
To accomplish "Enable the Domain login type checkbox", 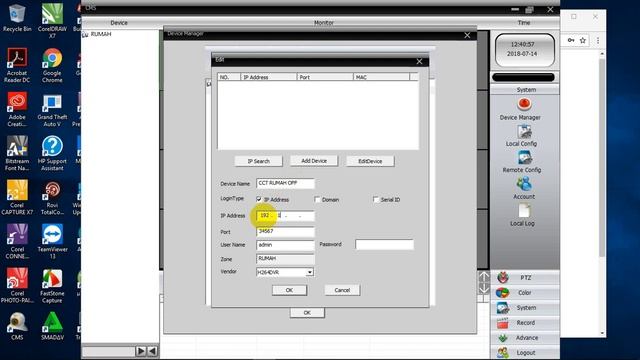I will (317, 199).
